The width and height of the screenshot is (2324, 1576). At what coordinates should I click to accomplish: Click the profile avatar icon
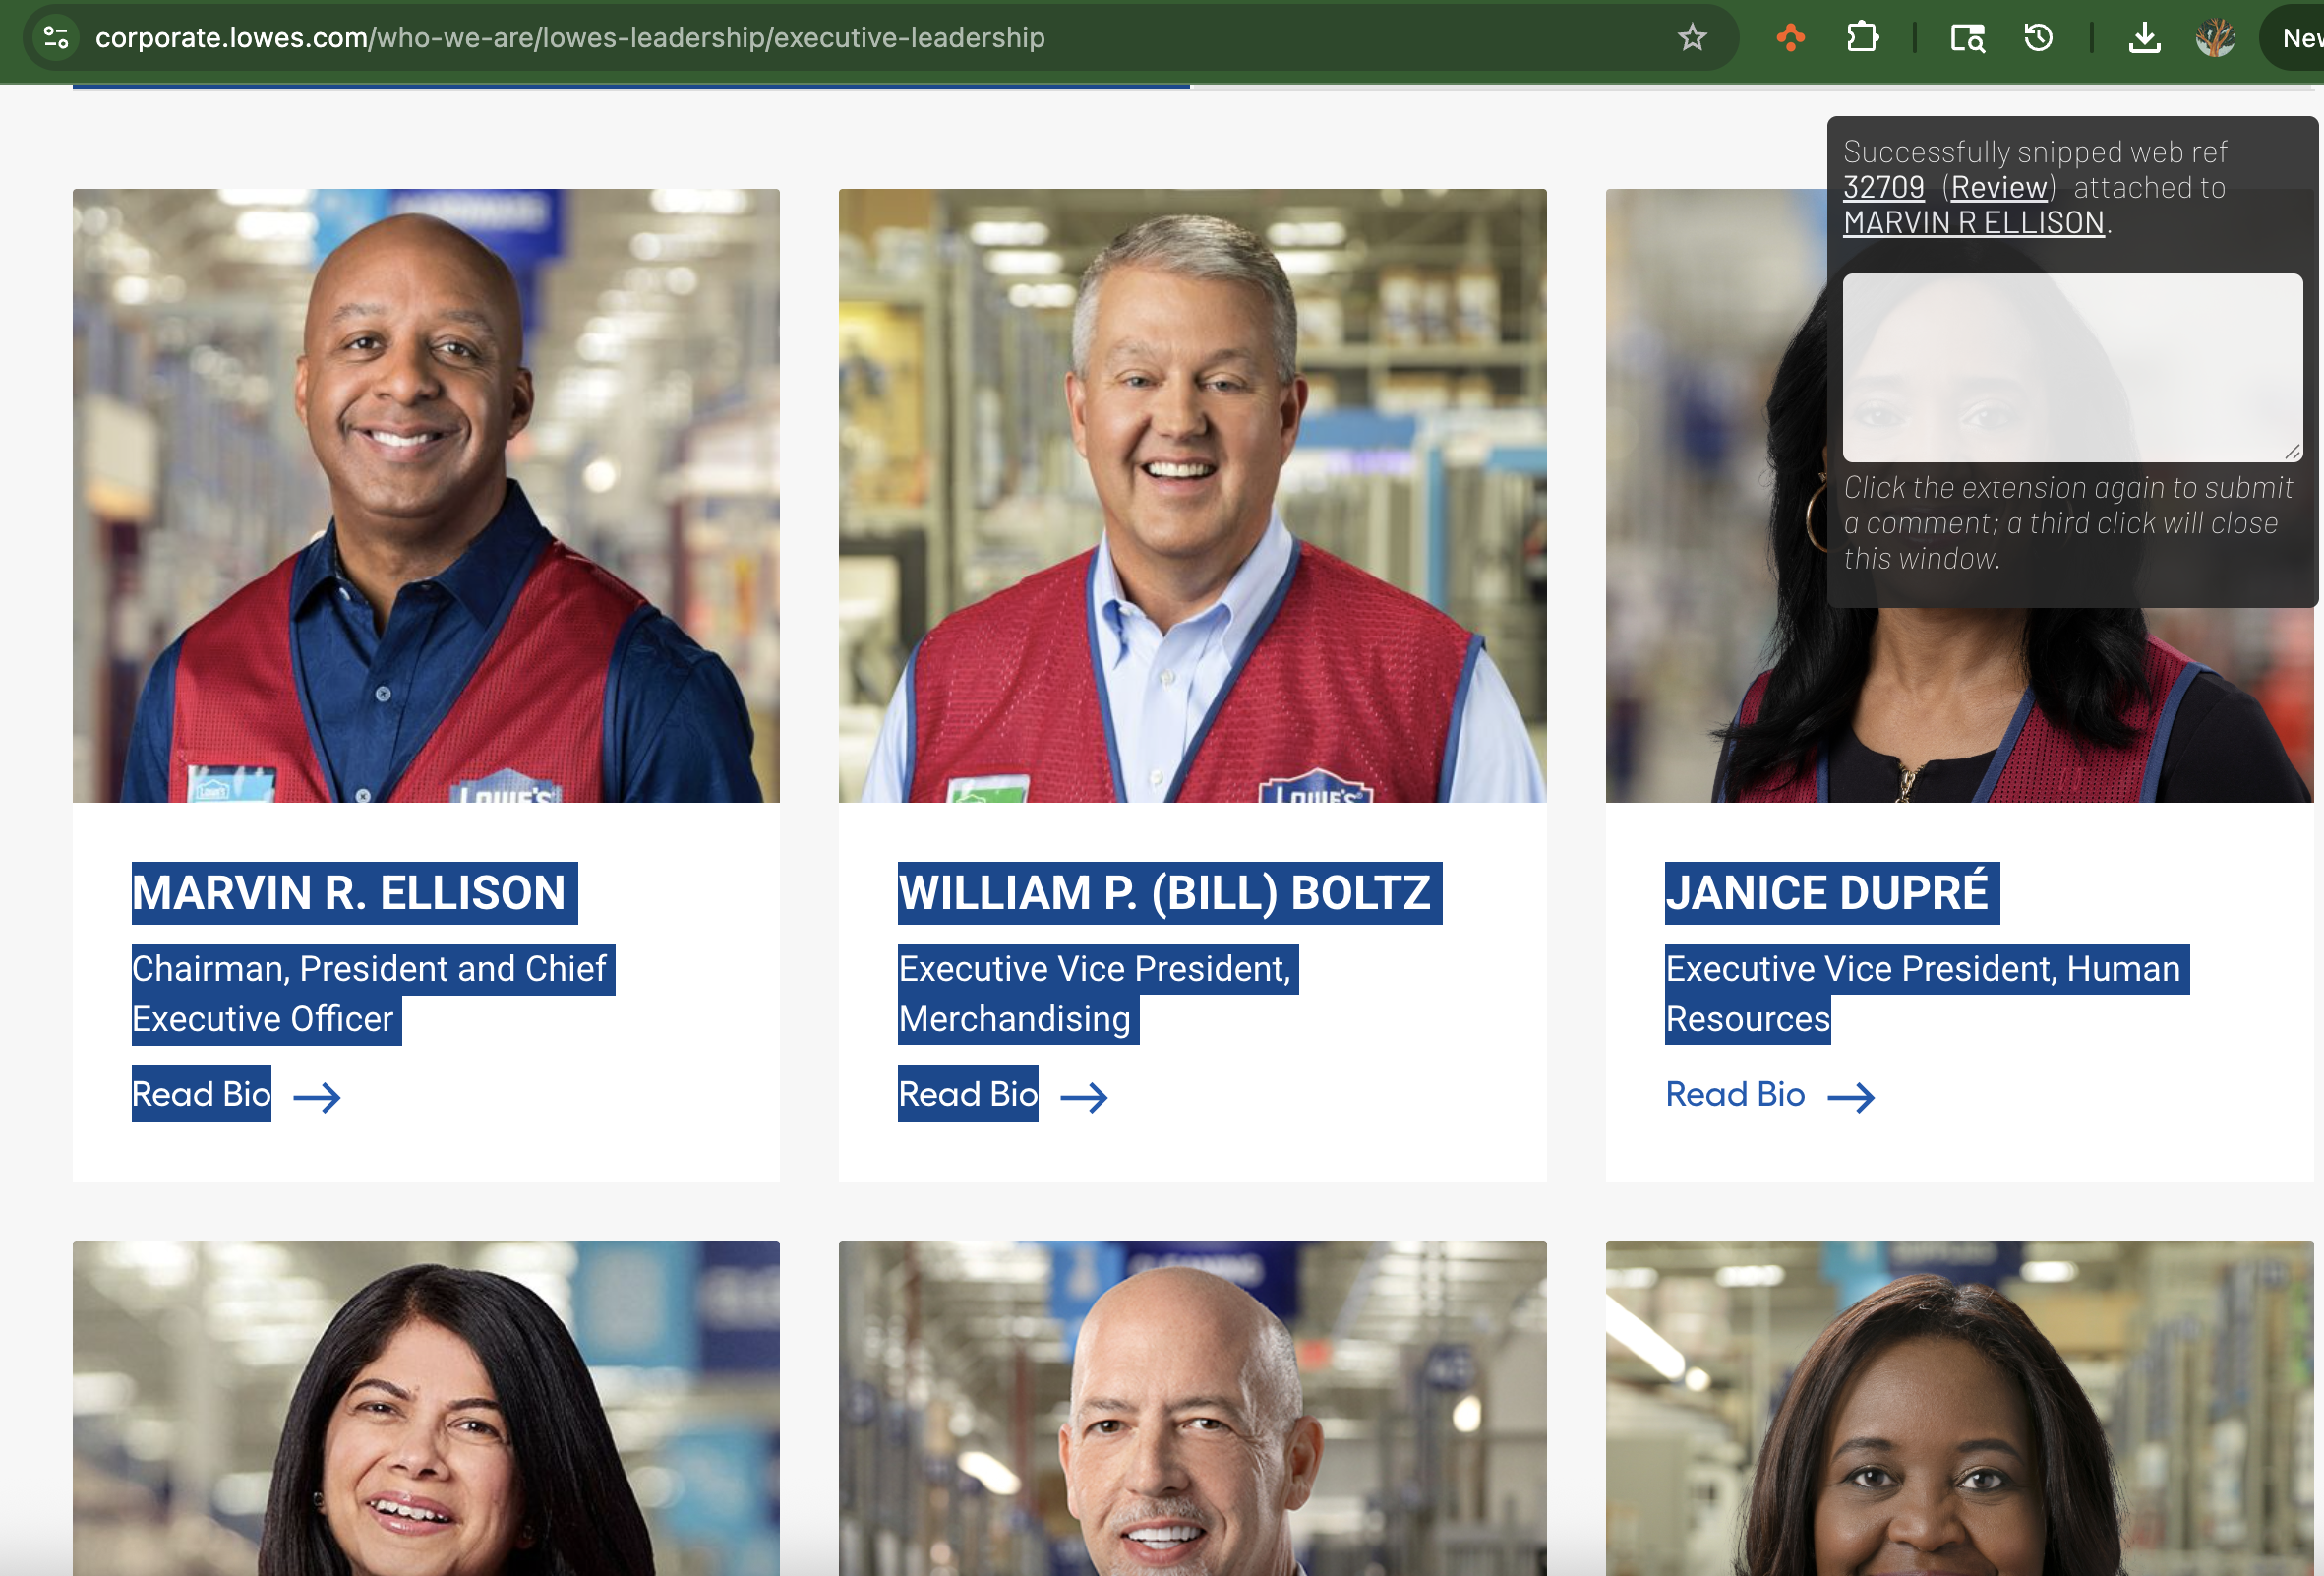[x=2215, y=38]
